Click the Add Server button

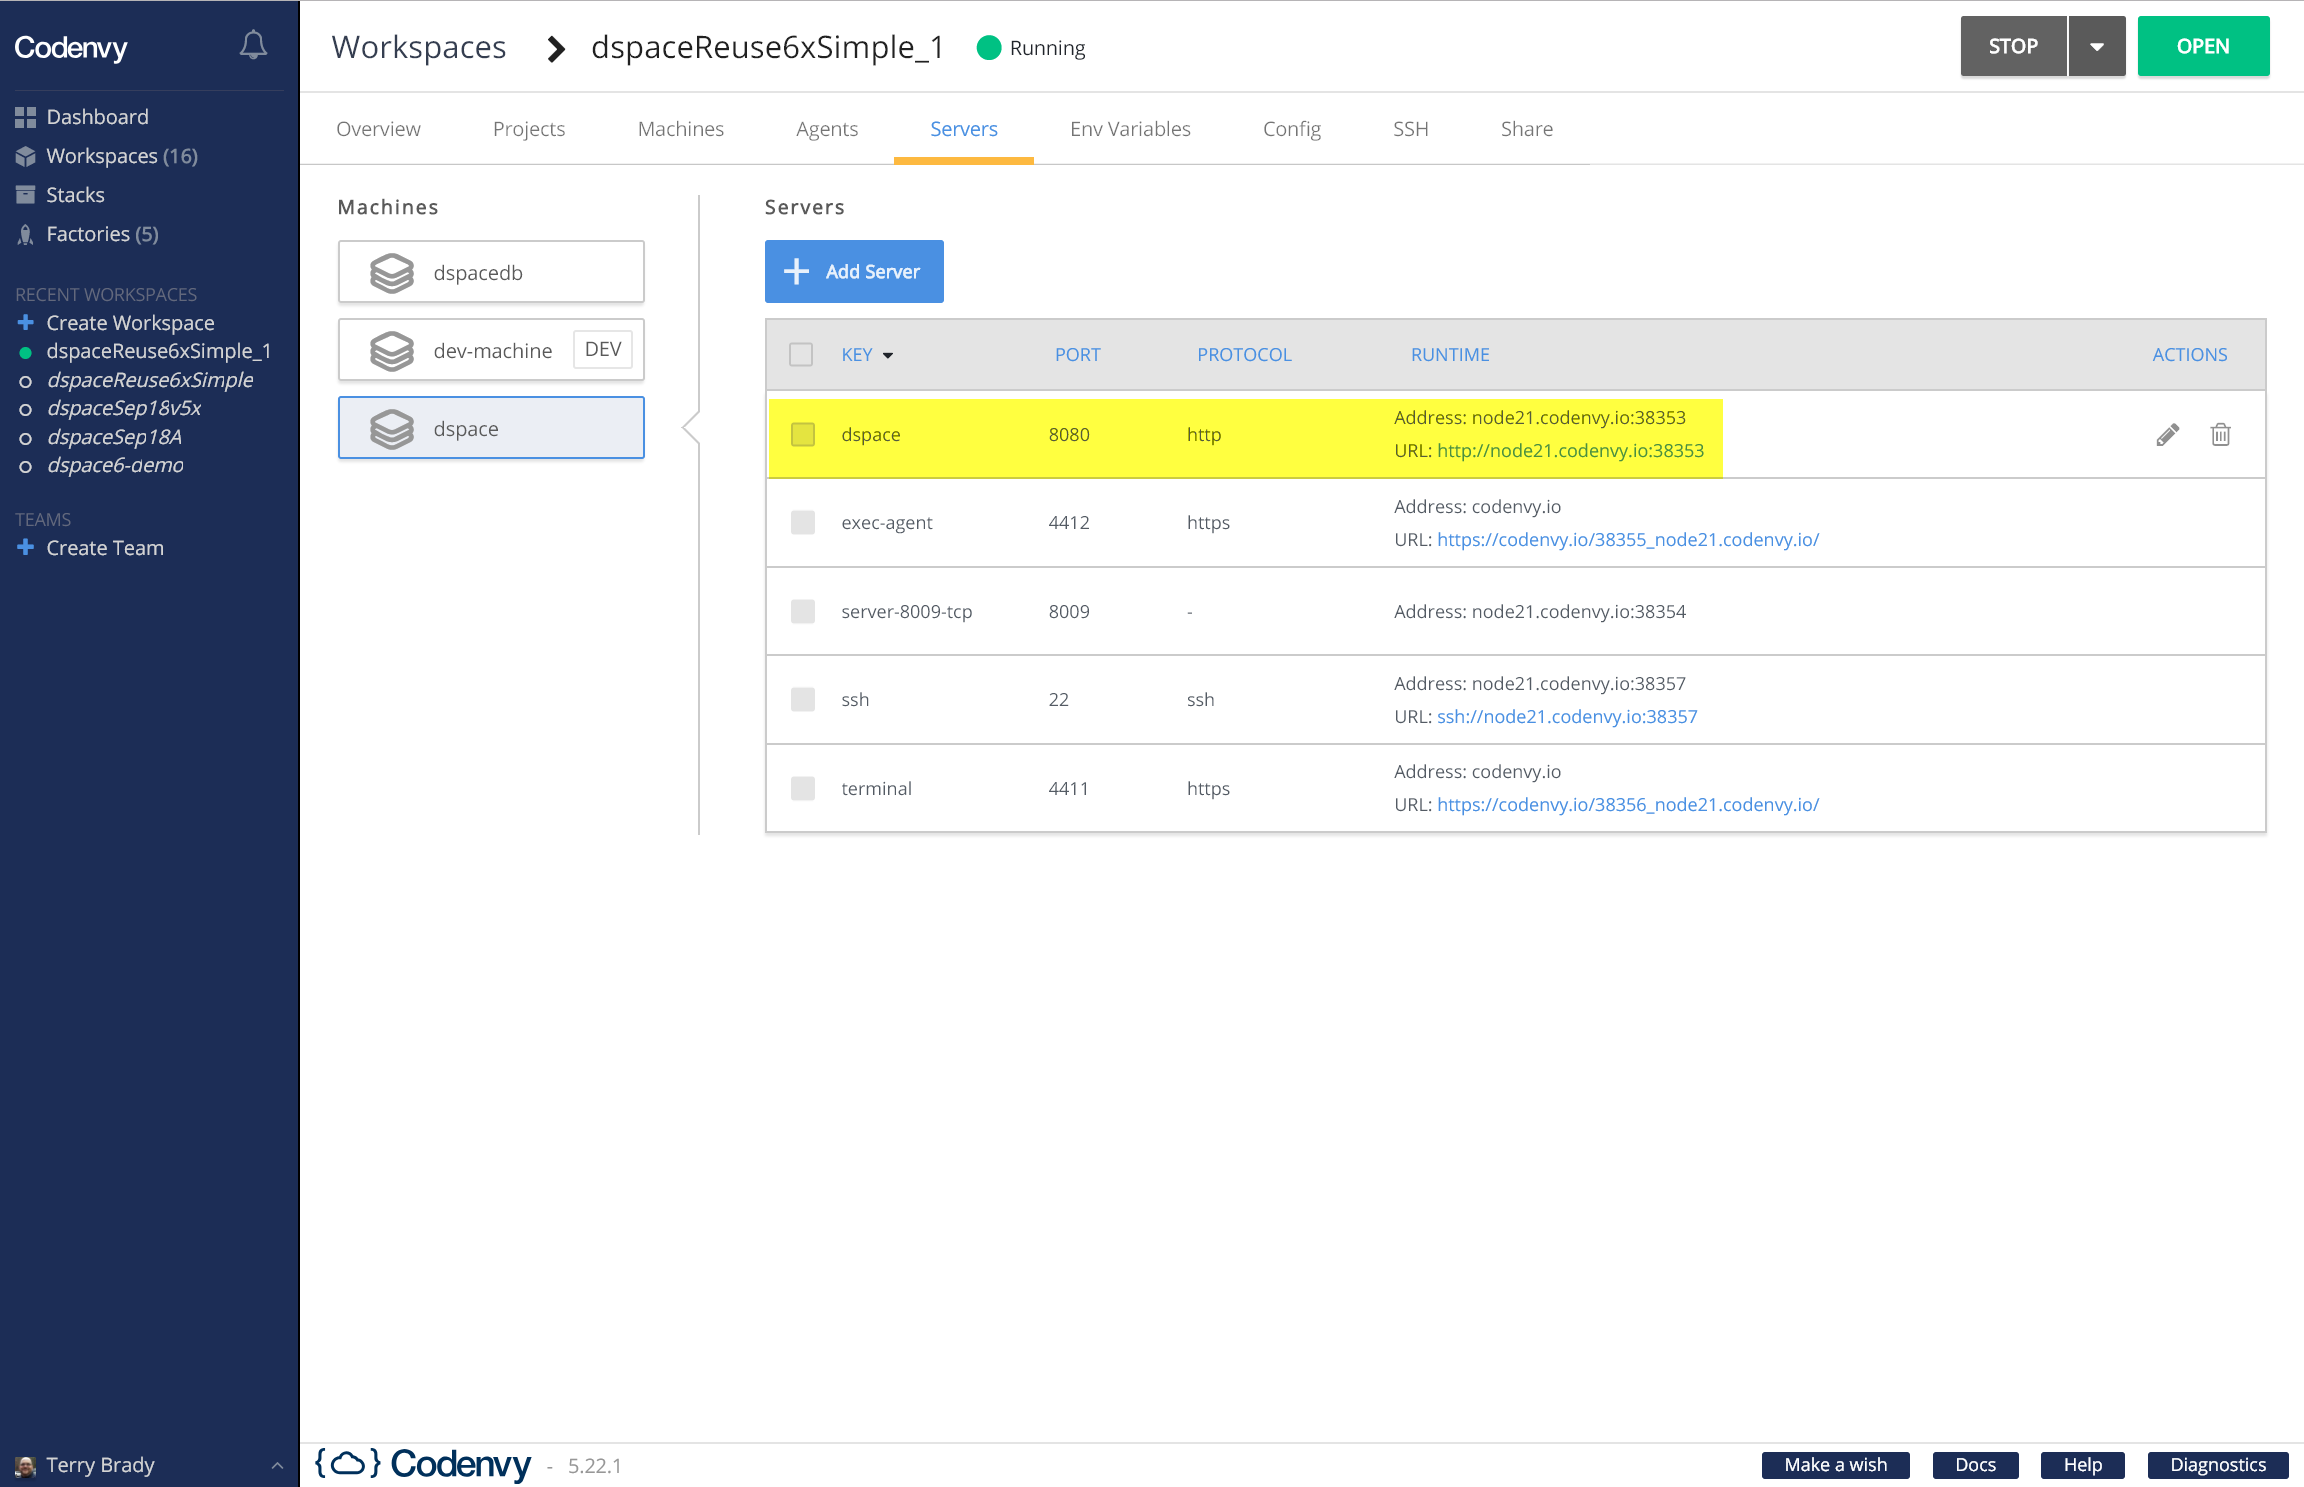click(x=853, y=272)
